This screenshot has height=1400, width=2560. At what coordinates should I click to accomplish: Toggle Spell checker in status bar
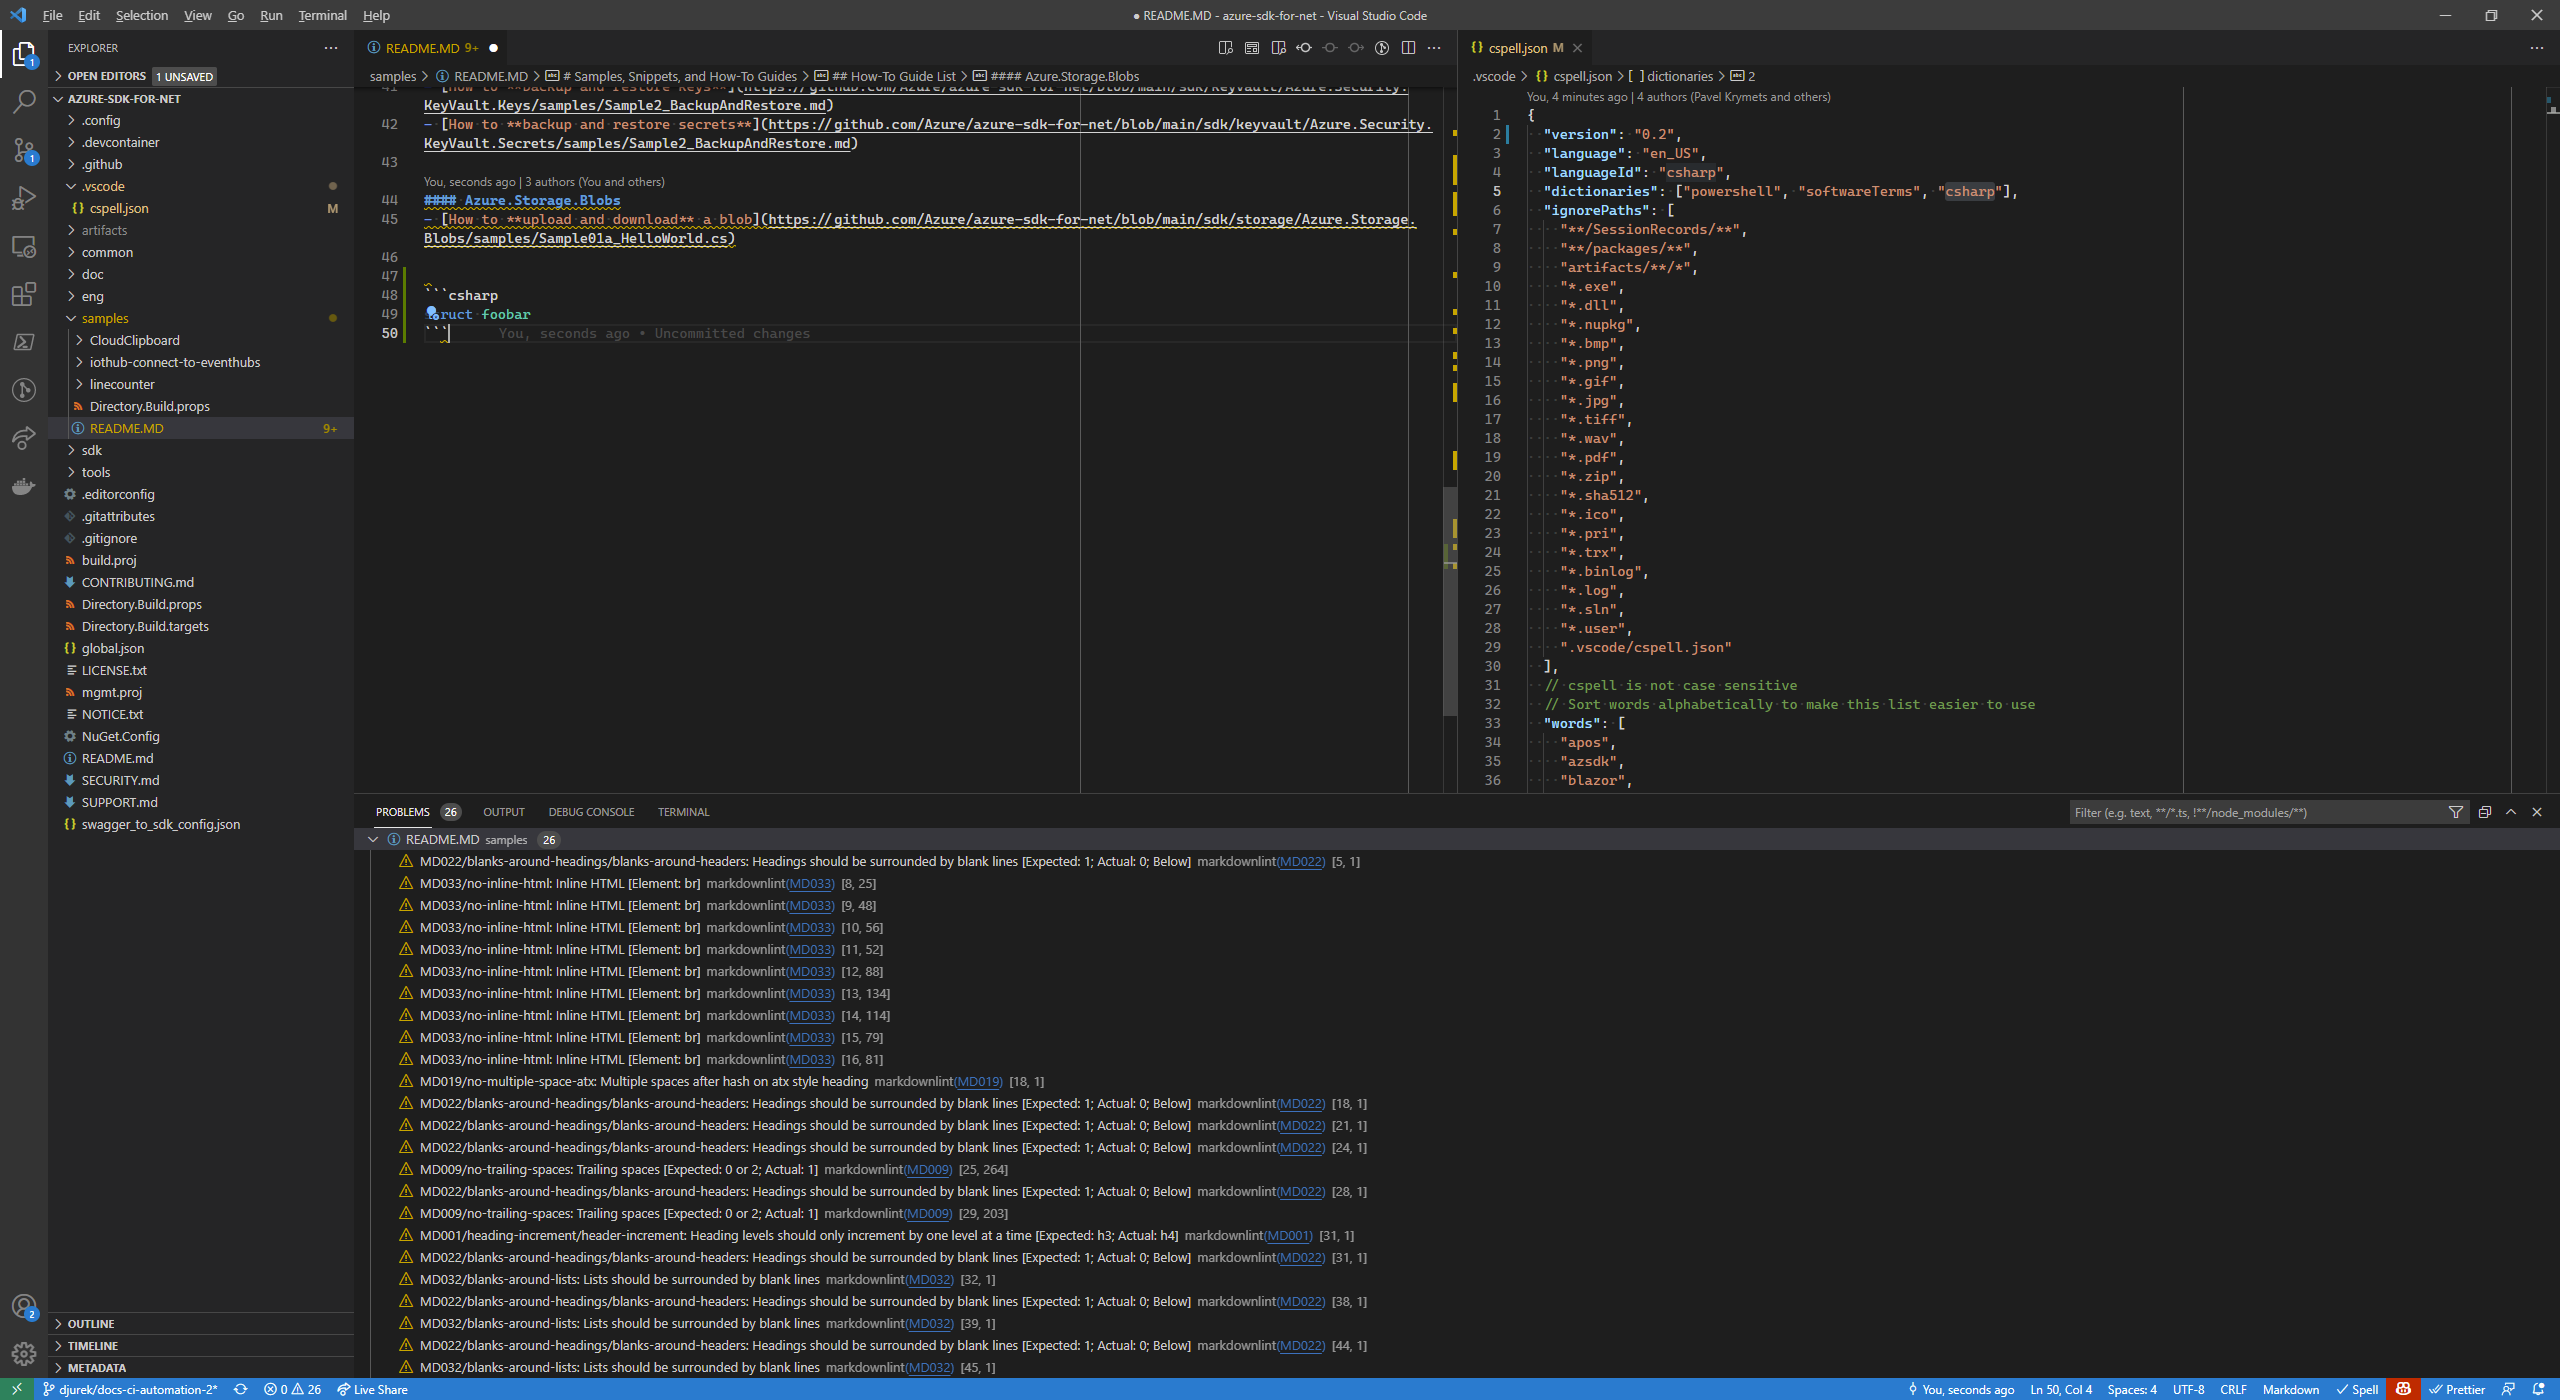point(2357,1390)
